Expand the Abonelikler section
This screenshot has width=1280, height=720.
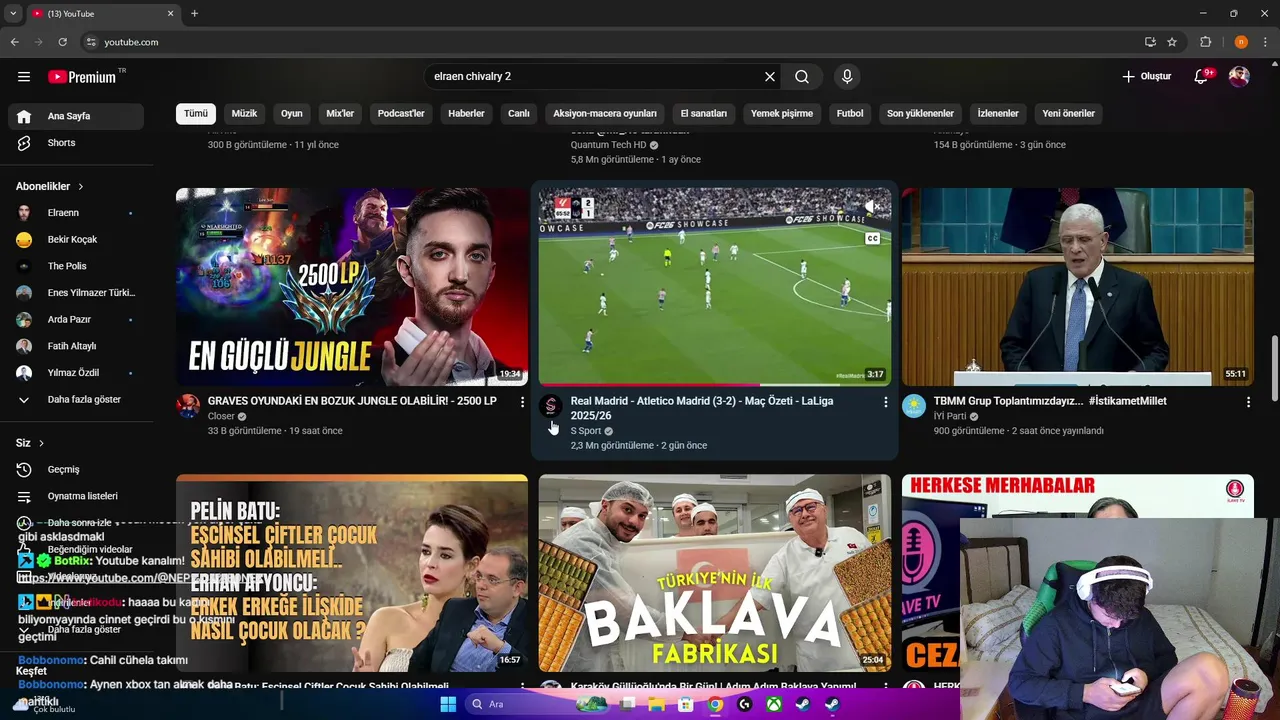(x=50, y=186)
